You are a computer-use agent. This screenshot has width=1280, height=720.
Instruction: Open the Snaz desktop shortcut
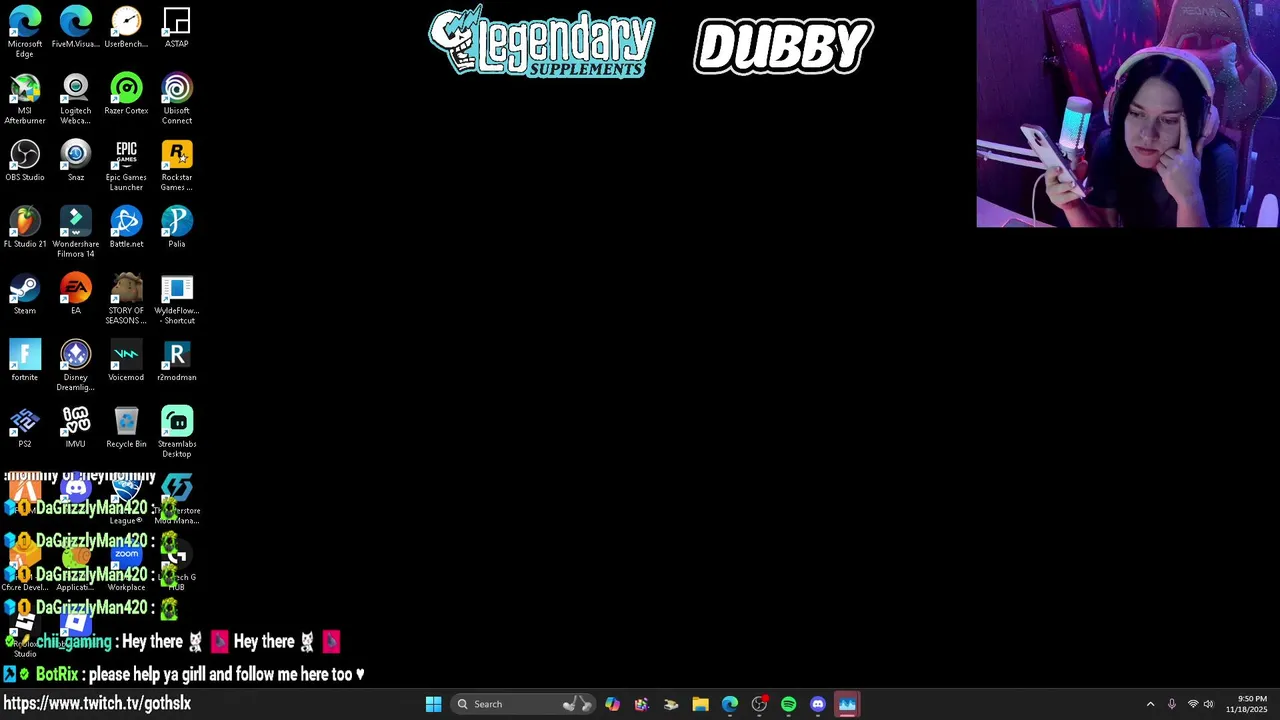76,160
